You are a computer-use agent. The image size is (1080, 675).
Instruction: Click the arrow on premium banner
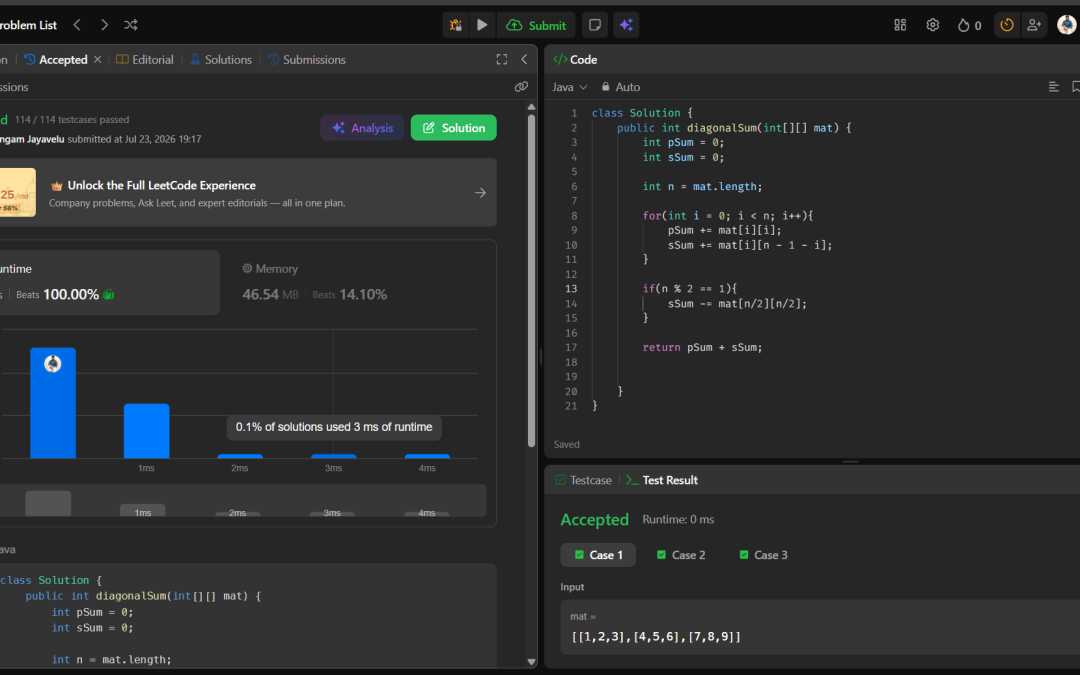coord(480,193)
